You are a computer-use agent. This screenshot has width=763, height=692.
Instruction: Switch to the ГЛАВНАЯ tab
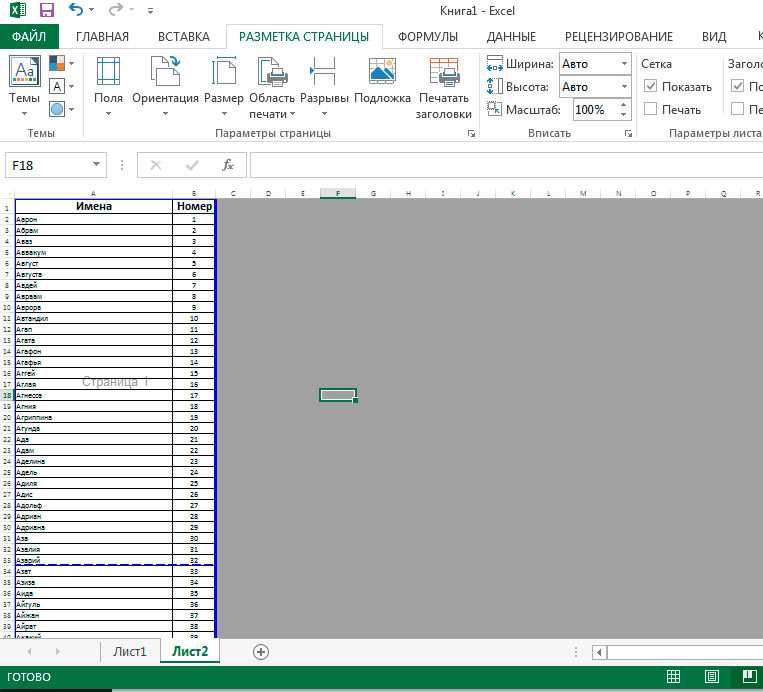pos(102,36)
